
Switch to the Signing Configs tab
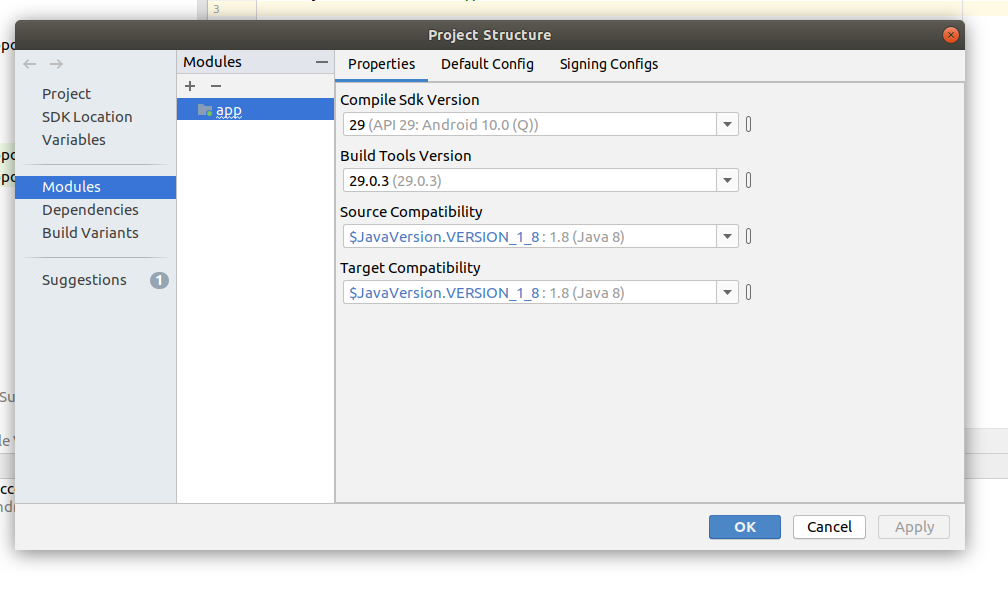click(x=609, y=64)
